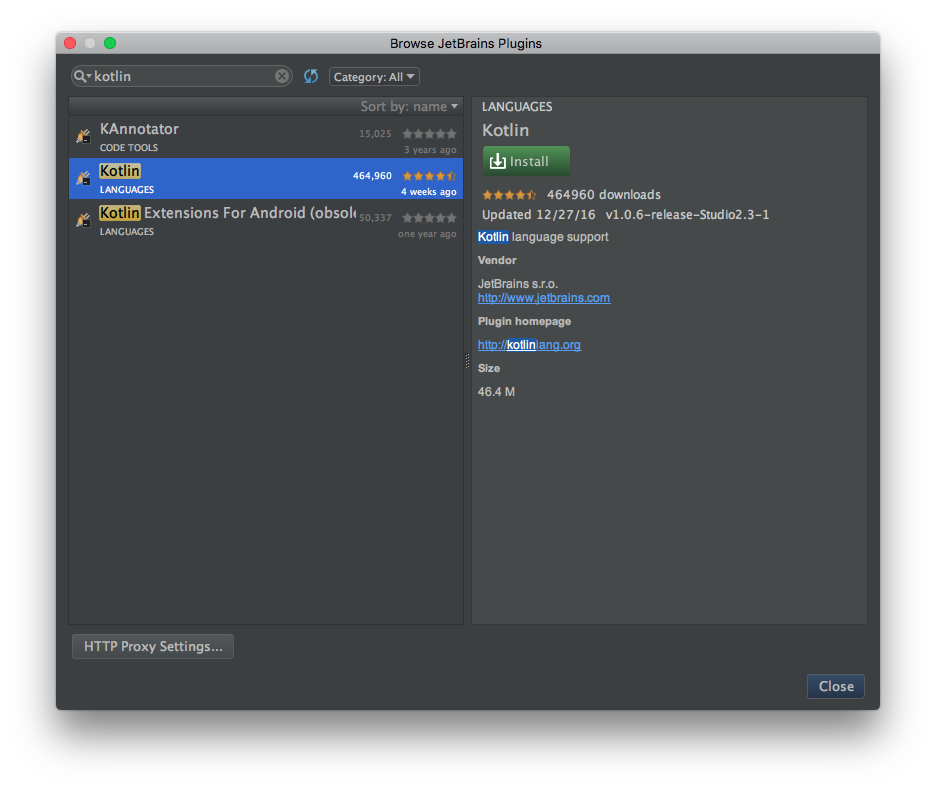Clear the kotlin search text
The height and width of the screenshot is (790, 936).
click(x=282, y=76)
